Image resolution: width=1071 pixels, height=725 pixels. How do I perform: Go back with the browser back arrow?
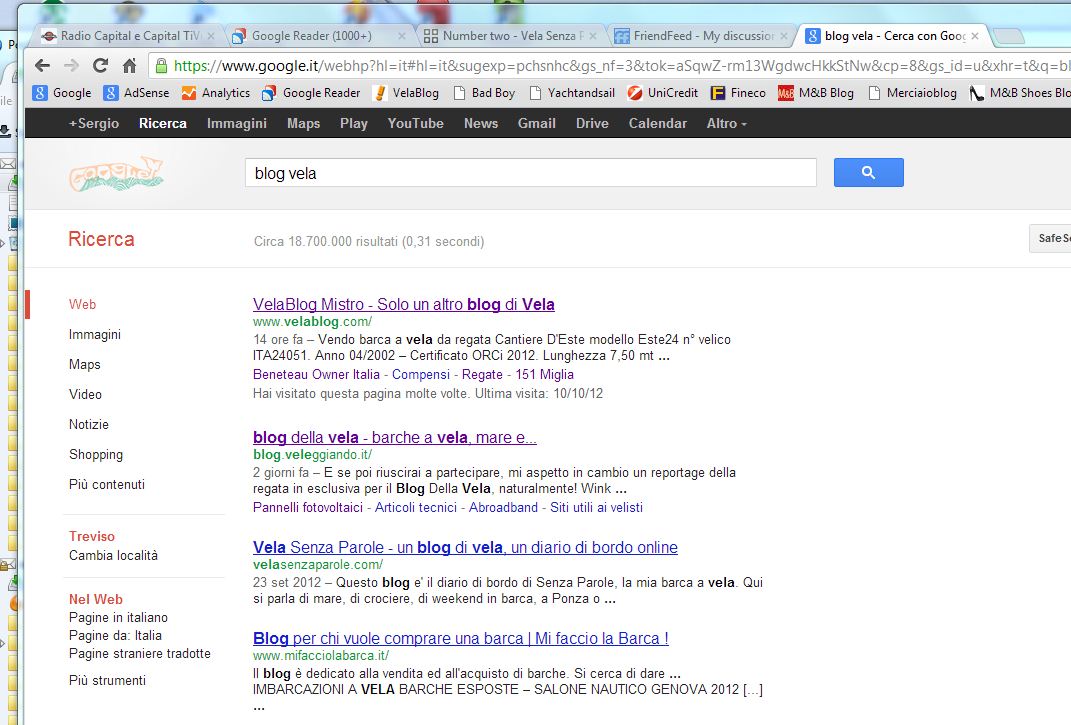click(x=42, y=66)
